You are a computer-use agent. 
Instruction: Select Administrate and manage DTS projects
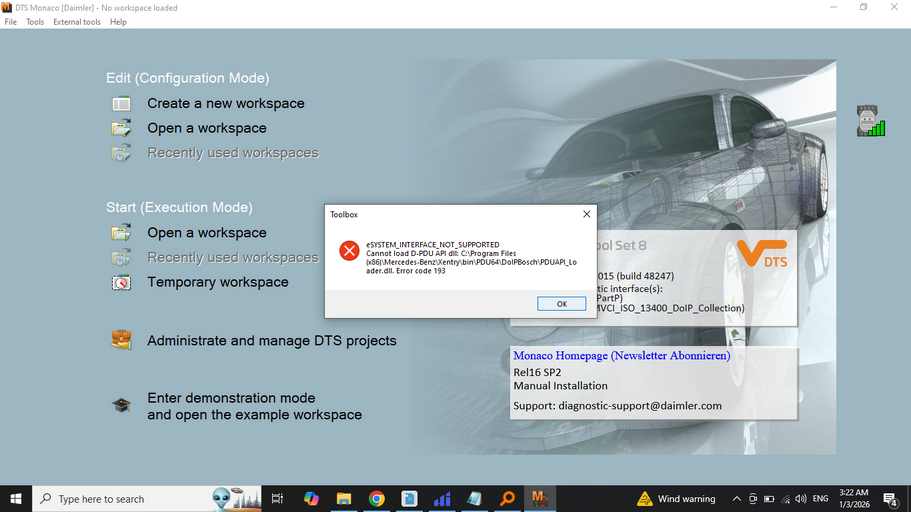point(272,341)
